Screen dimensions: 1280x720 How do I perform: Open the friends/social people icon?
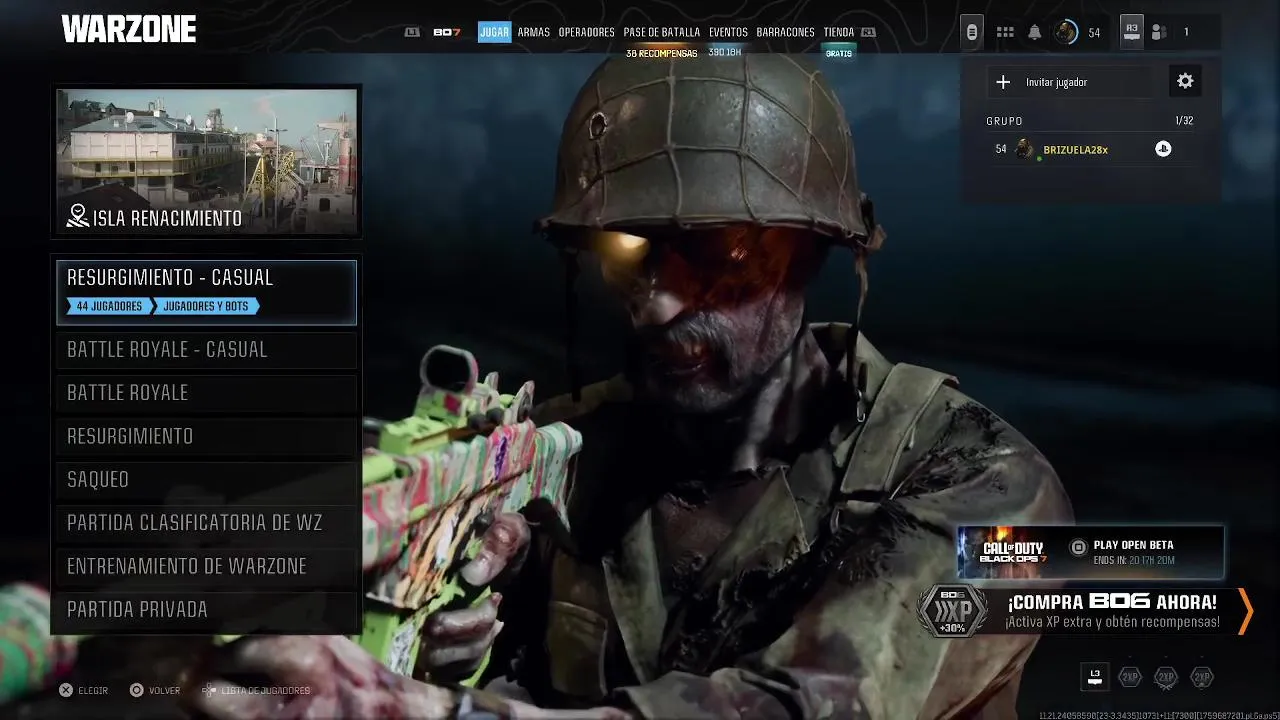pyautogui.click(x=1159, y=32)
